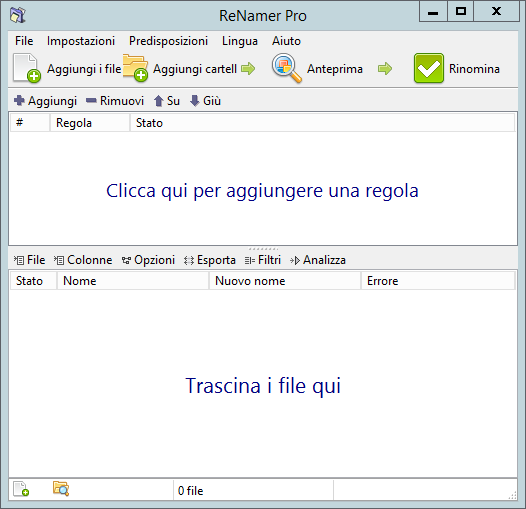Image resolution: width=526 pixels, height=509 pixels.
Task: Click the folder search icon in status bar
Action: point(61,489)
